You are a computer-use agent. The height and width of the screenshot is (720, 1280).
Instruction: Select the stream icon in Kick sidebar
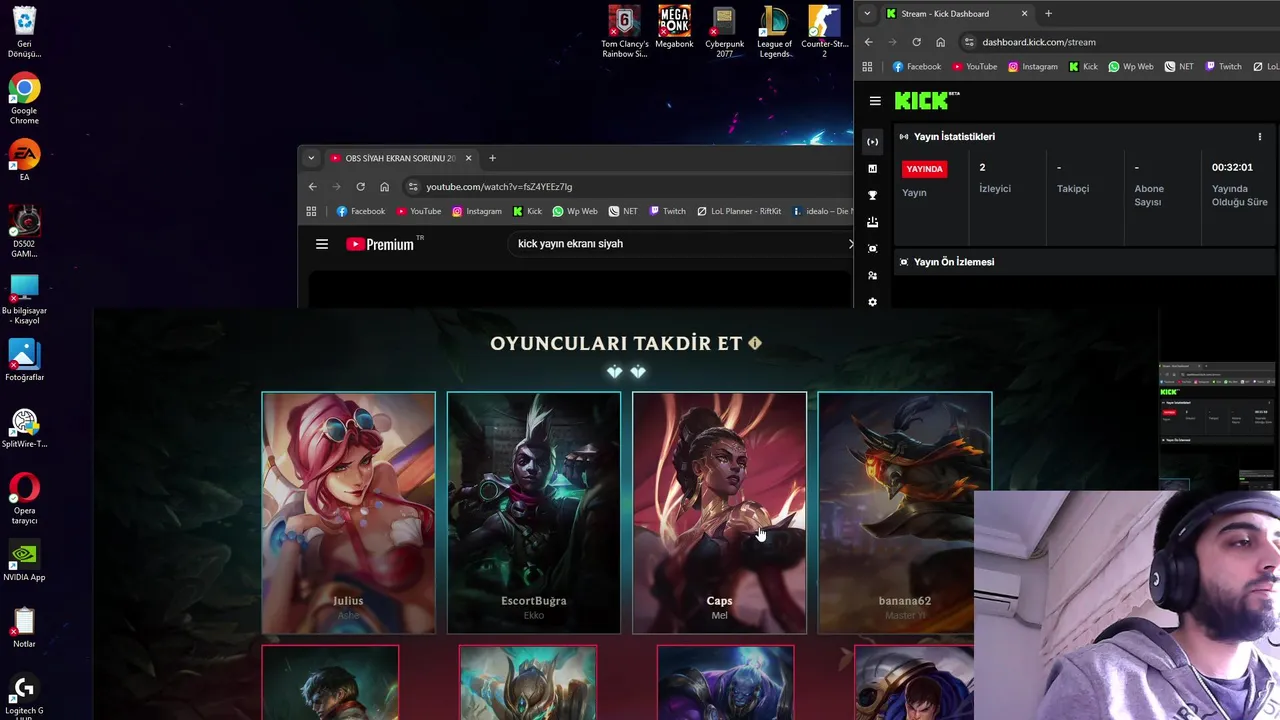872,142
